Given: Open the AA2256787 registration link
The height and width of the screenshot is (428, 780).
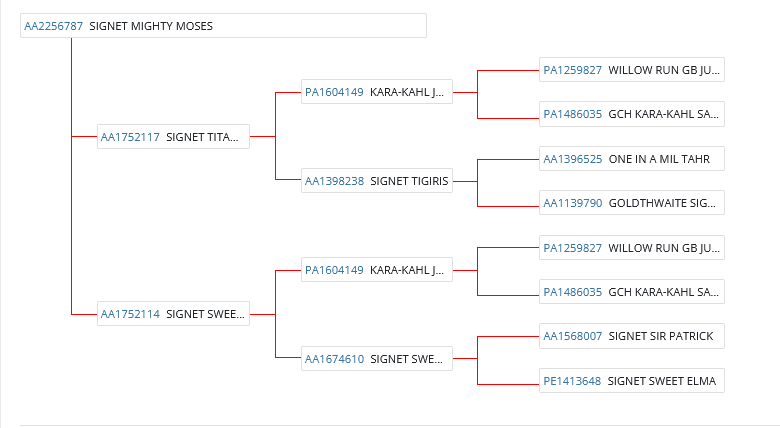Looking at the screenshot, I should pos(54,26).
